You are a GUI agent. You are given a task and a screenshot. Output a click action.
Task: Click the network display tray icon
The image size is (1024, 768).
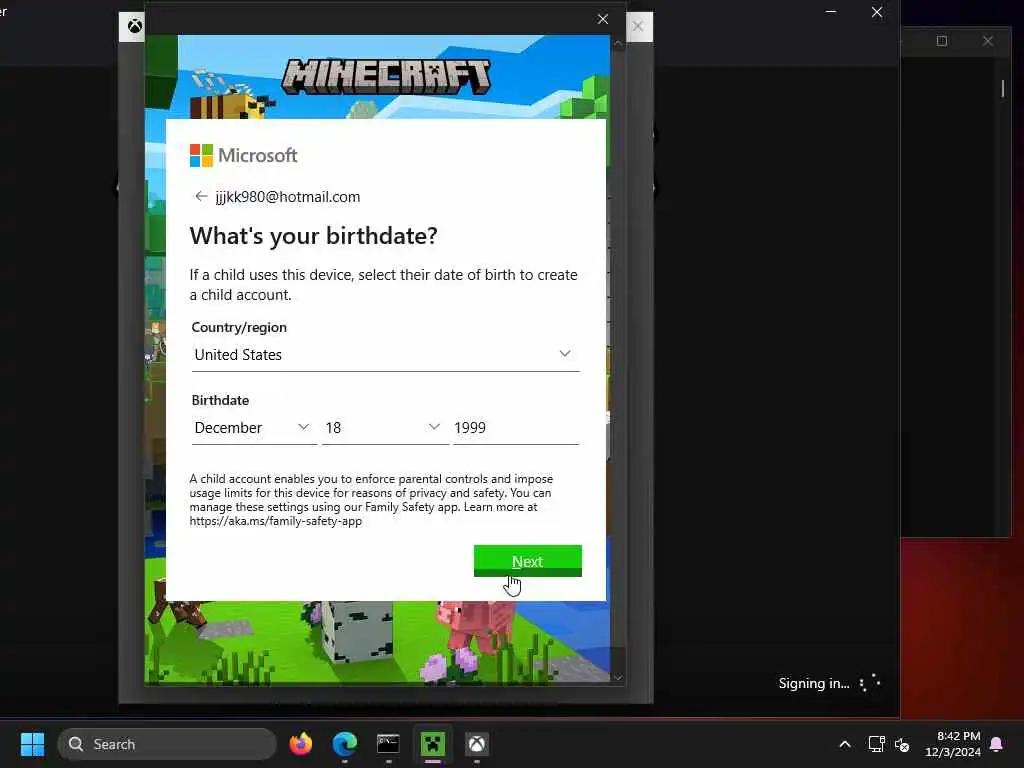click(x=876, y=744)
